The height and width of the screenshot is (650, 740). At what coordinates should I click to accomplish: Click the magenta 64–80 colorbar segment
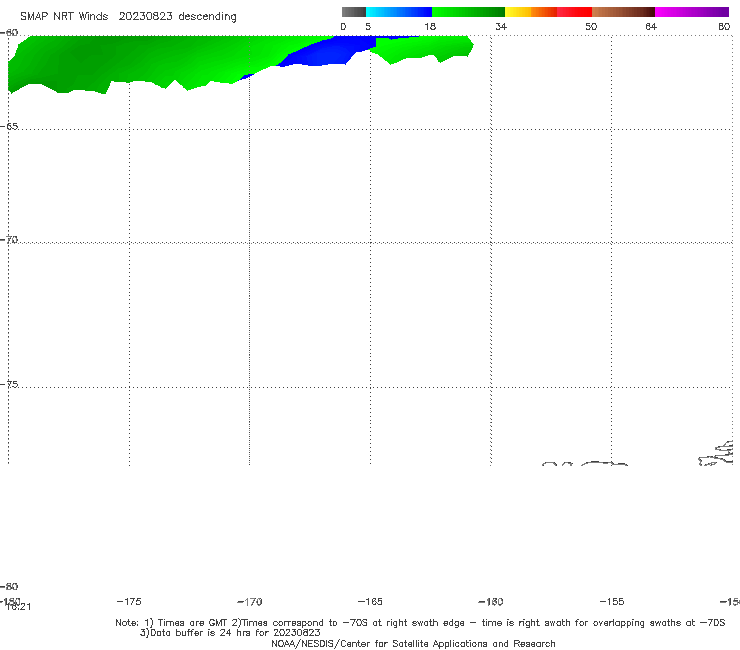[x=692, y=12]
